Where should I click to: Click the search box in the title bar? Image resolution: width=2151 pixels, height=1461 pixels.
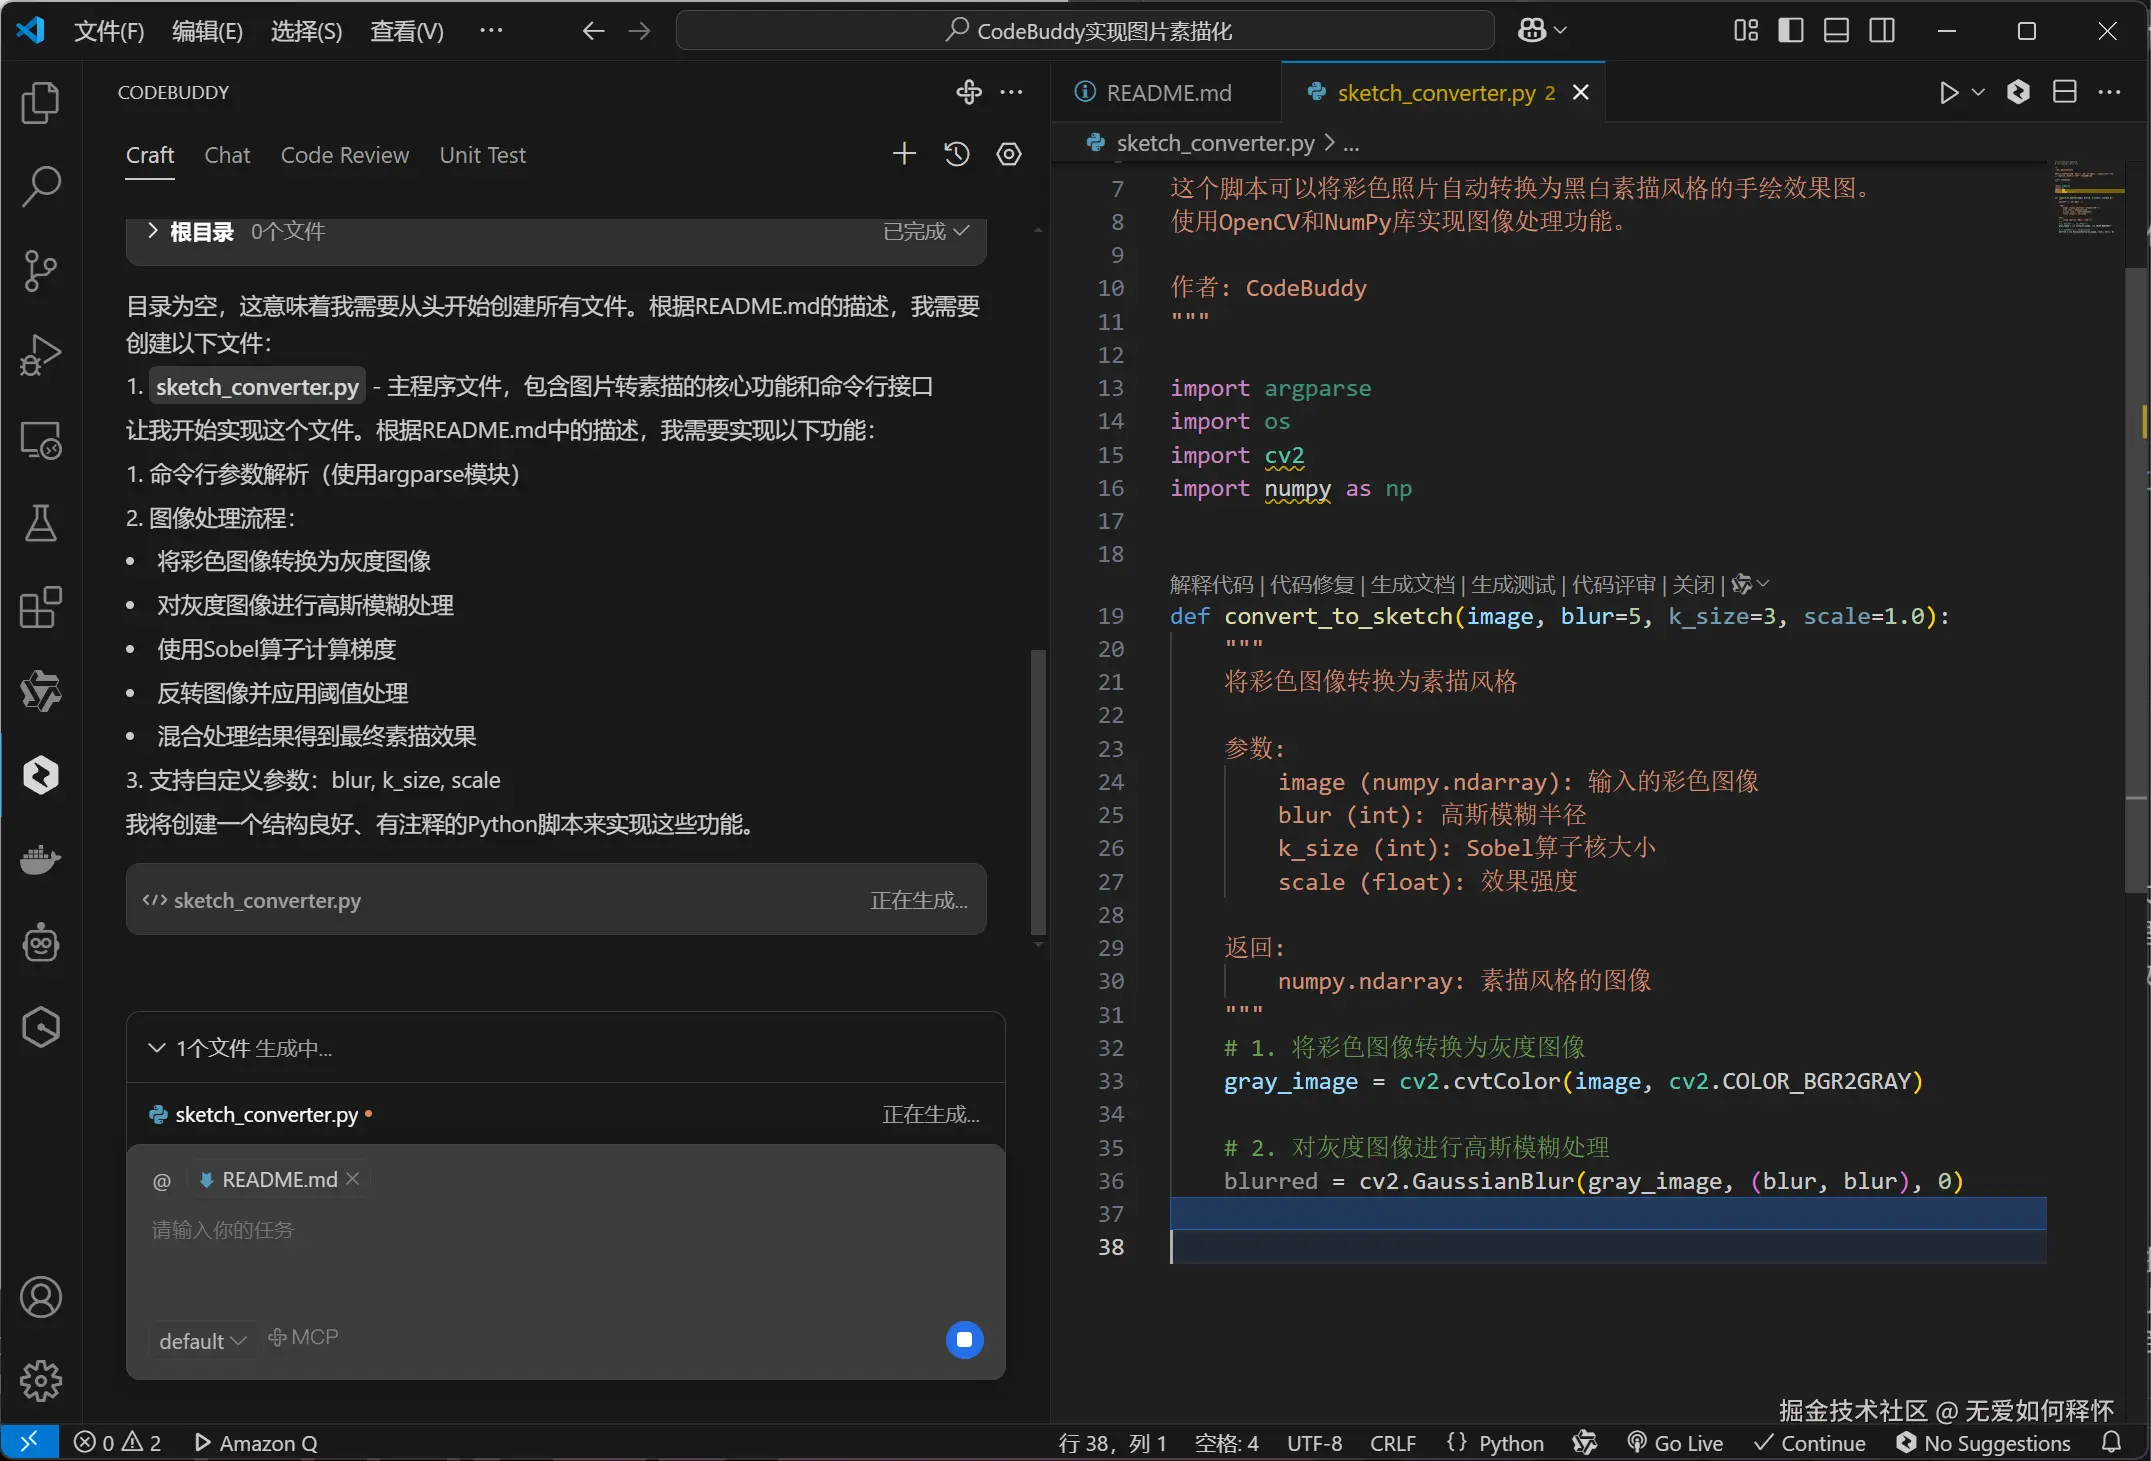[1085, 31]
